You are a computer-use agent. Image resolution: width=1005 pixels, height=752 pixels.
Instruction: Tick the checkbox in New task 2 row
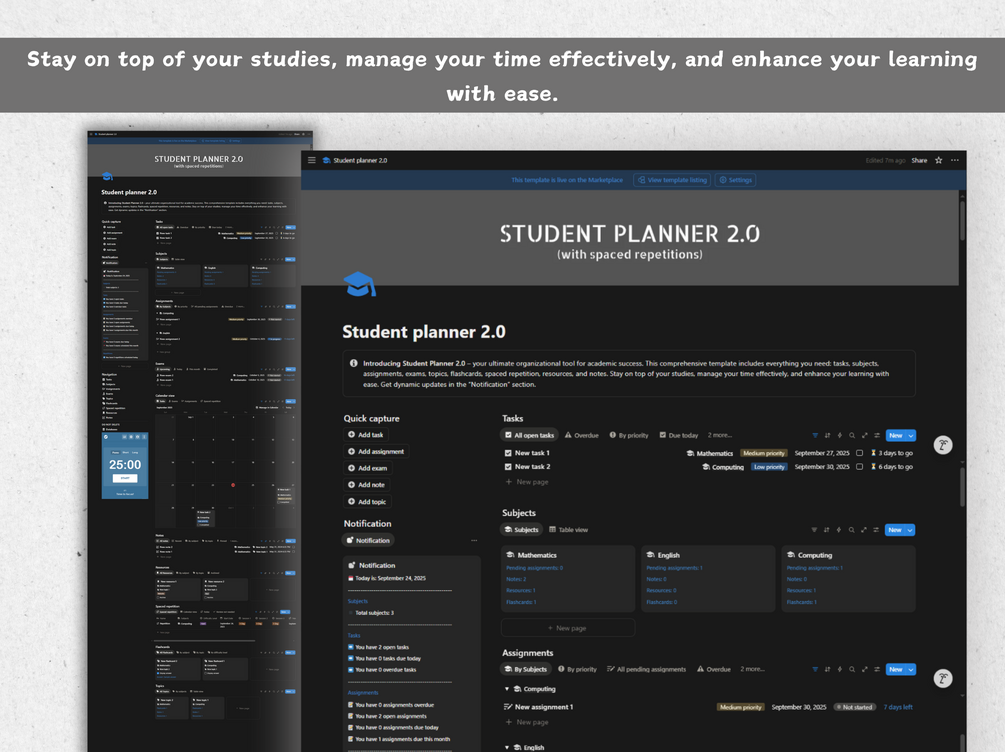pyautogui.click(x=860, y=467)
